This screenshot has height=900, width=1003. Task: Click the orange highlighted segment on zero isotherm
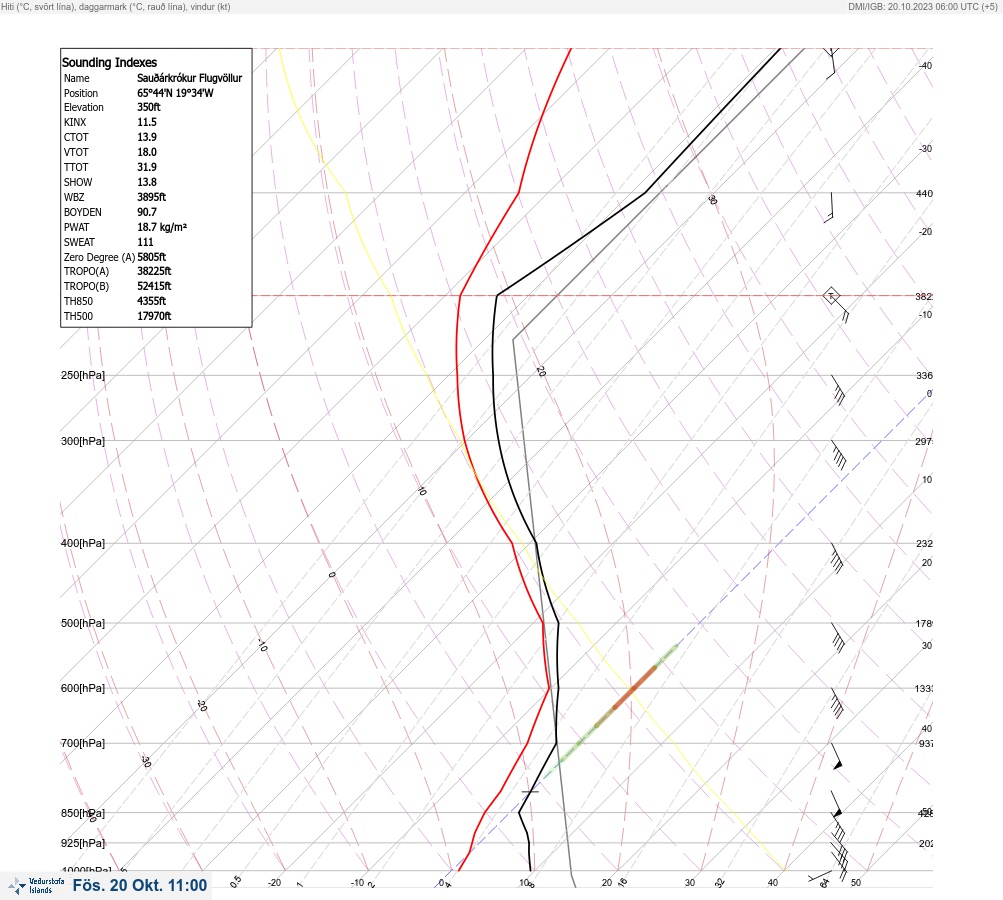[635, 688]
